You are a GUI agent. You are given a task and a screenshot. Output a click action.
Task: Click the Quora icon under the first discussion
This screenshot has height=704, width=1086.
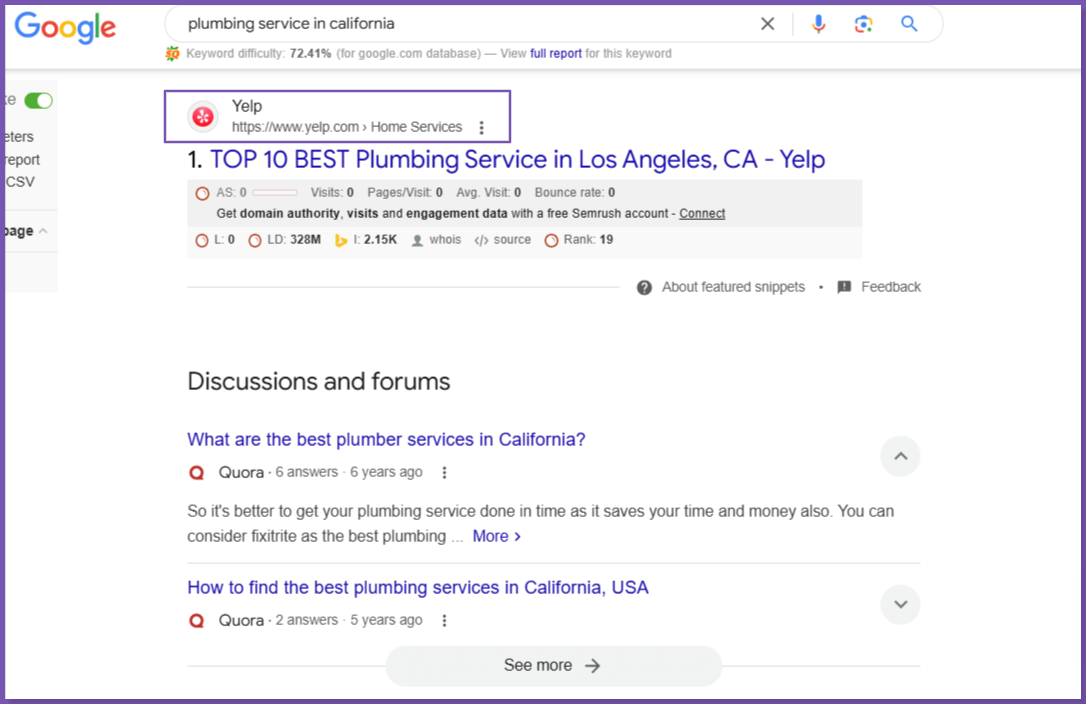(196, 472)
